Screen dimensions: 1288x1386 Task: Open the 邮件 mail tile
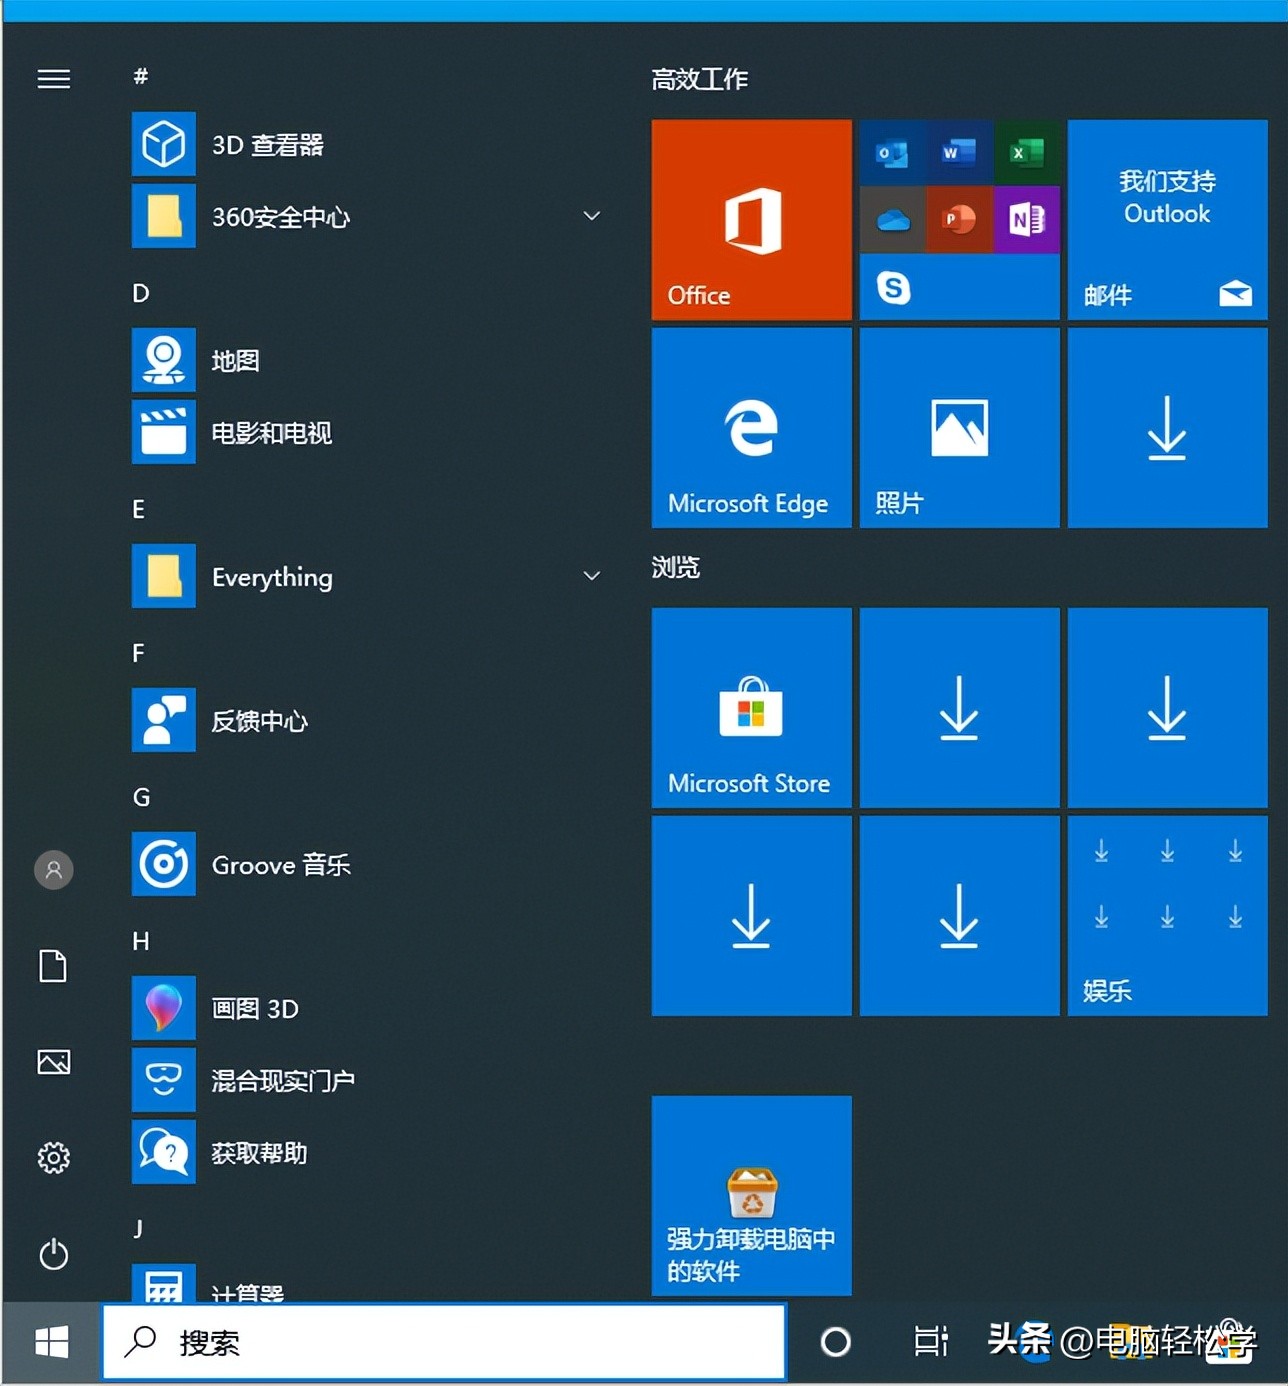coord(1168,220)
